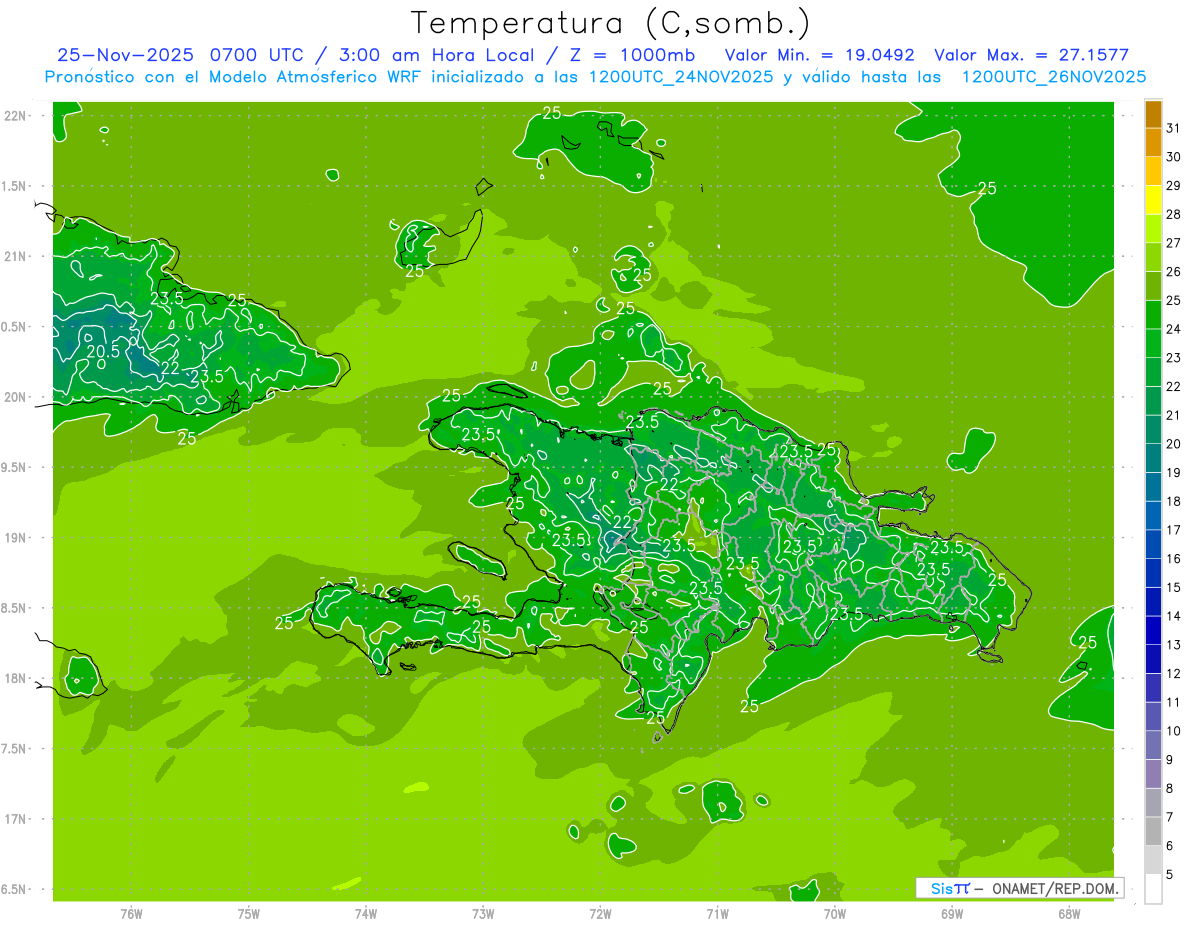Click the gray swatch between 6 and 7
1200x927 pixels.
[x=1153, y=832]
